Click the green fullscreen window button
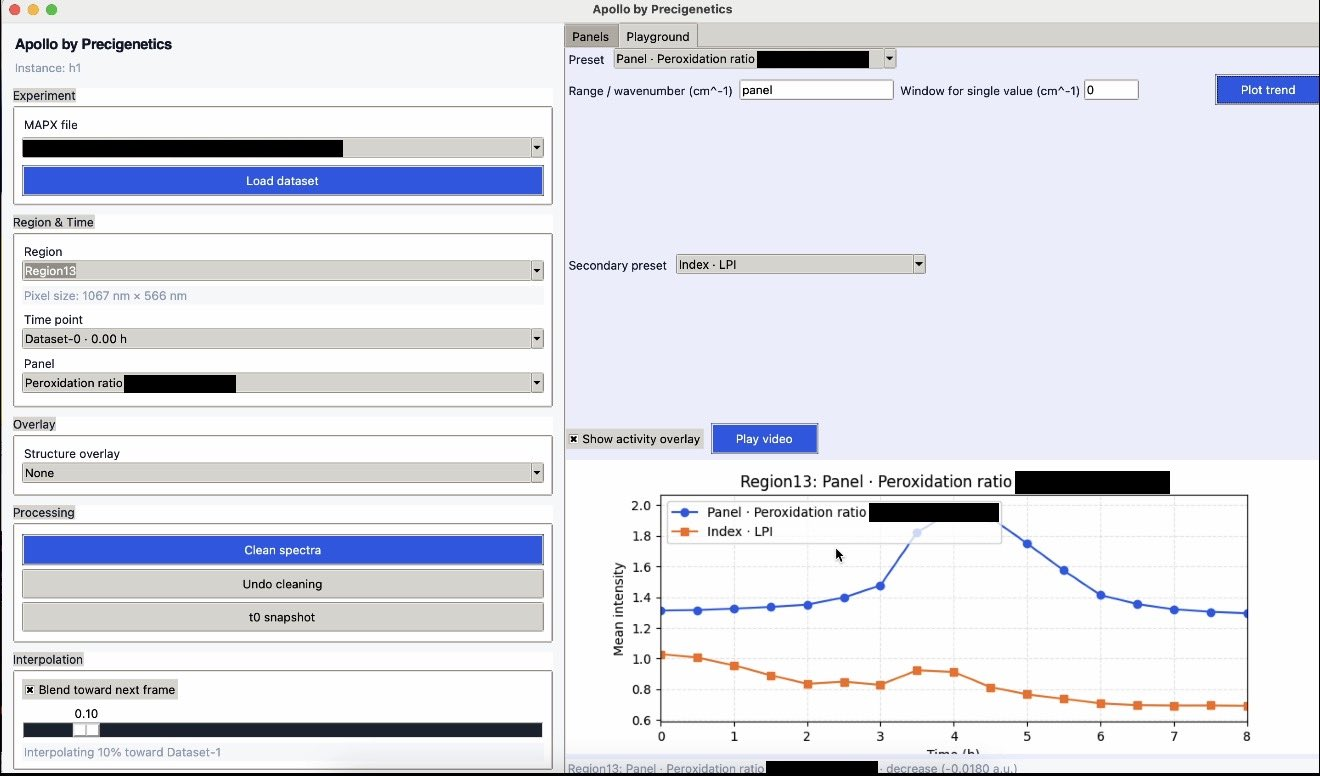Screen dimensions: 1320x776 coord(51,9)
